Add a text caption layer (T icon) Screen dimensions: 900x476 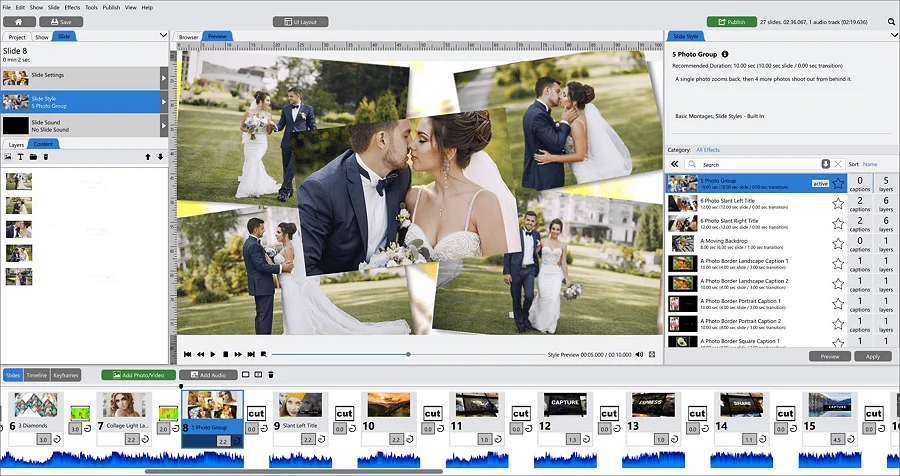pyautogui.click(x=21, y=157)
